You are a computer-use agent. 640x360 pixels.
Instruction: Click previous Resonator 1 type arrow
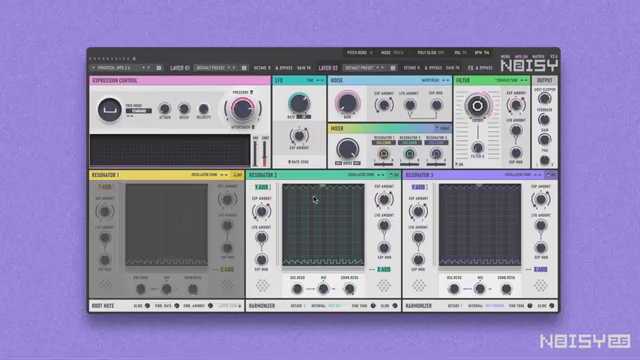click(x=222, y=175)
